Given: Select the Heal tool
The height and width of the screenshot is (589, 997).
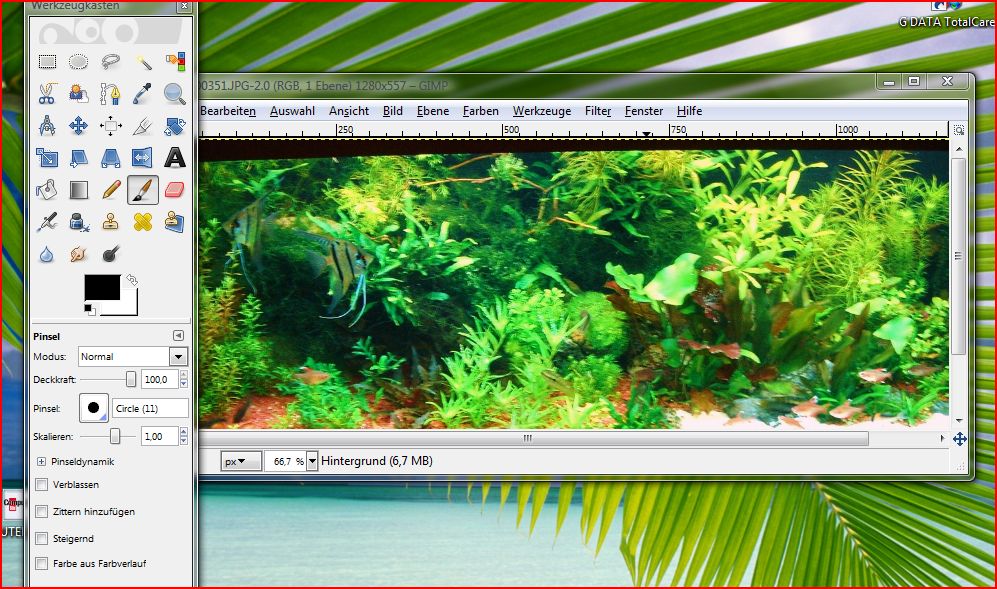Looking at the screenshot, I should click(143, 221).
